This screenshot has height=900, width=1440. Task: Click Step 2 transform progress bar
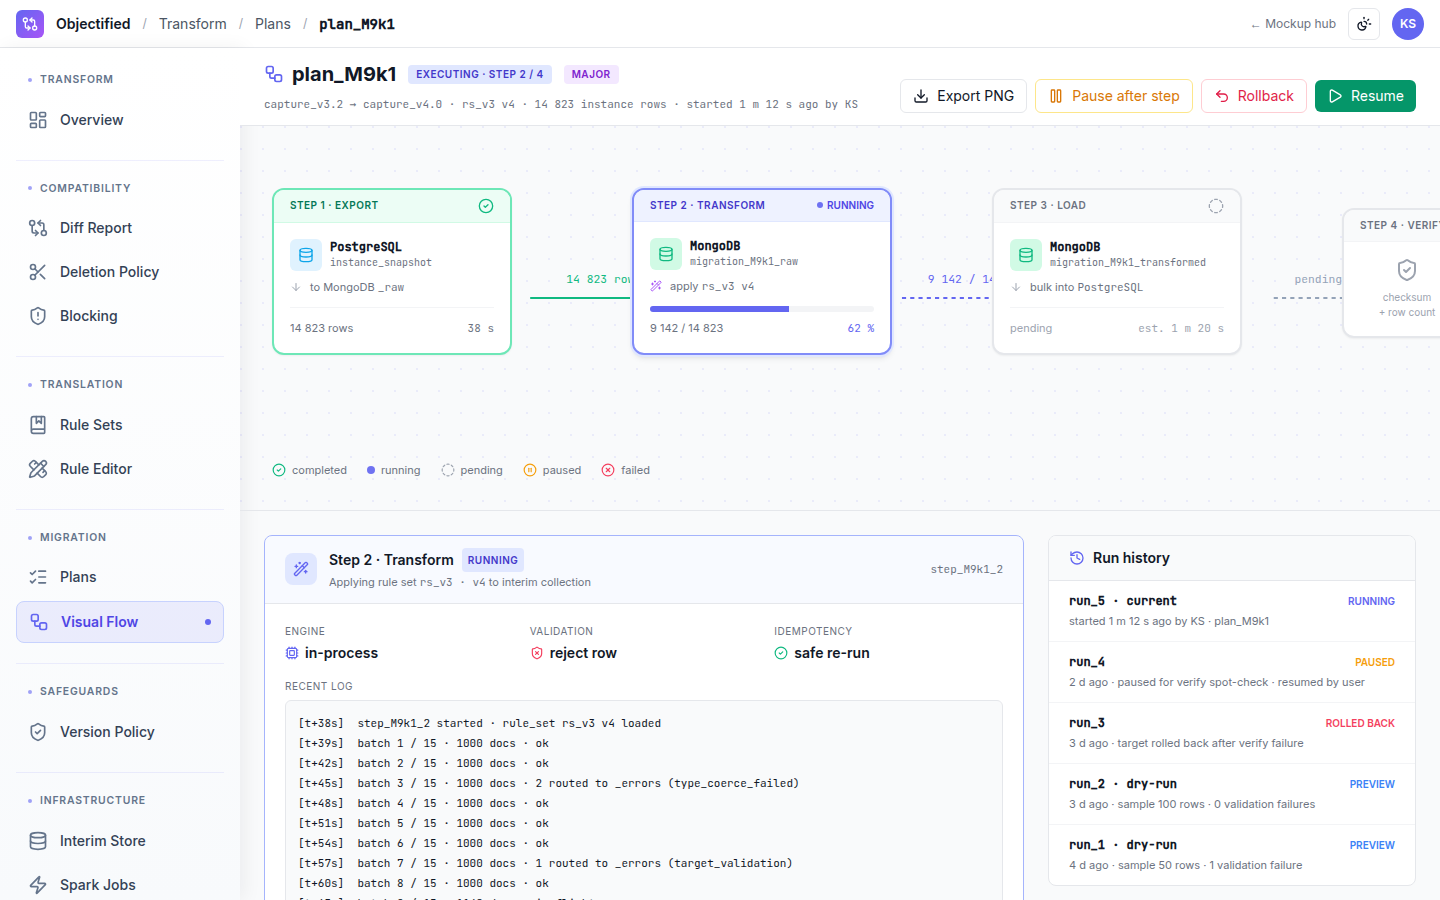(x=762, y=309)
